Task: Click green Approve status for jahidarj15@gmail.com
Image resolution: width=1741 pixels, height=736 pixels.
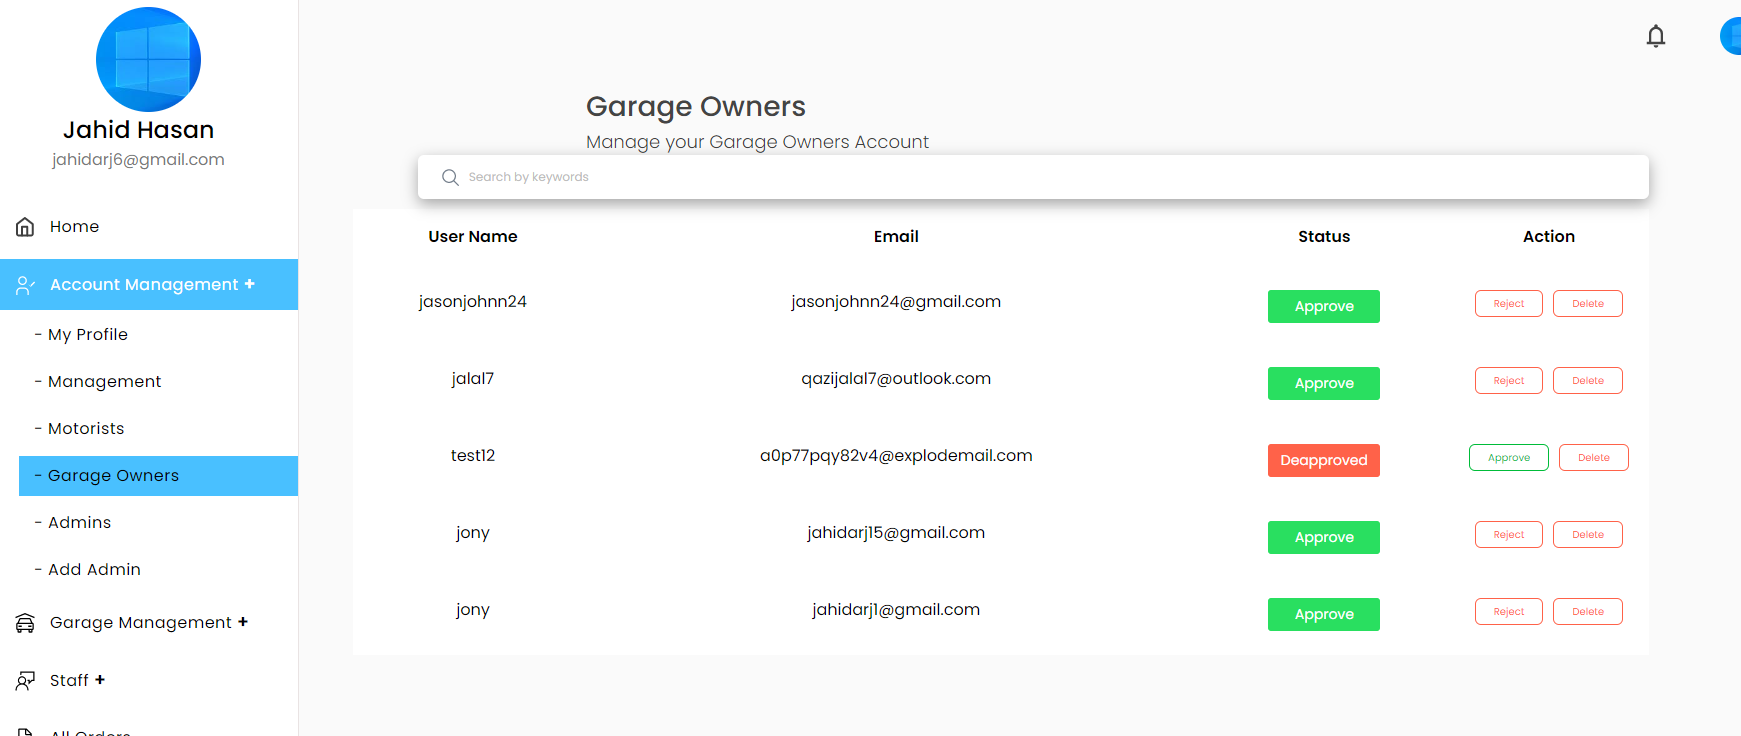Action: point(1323,537)
